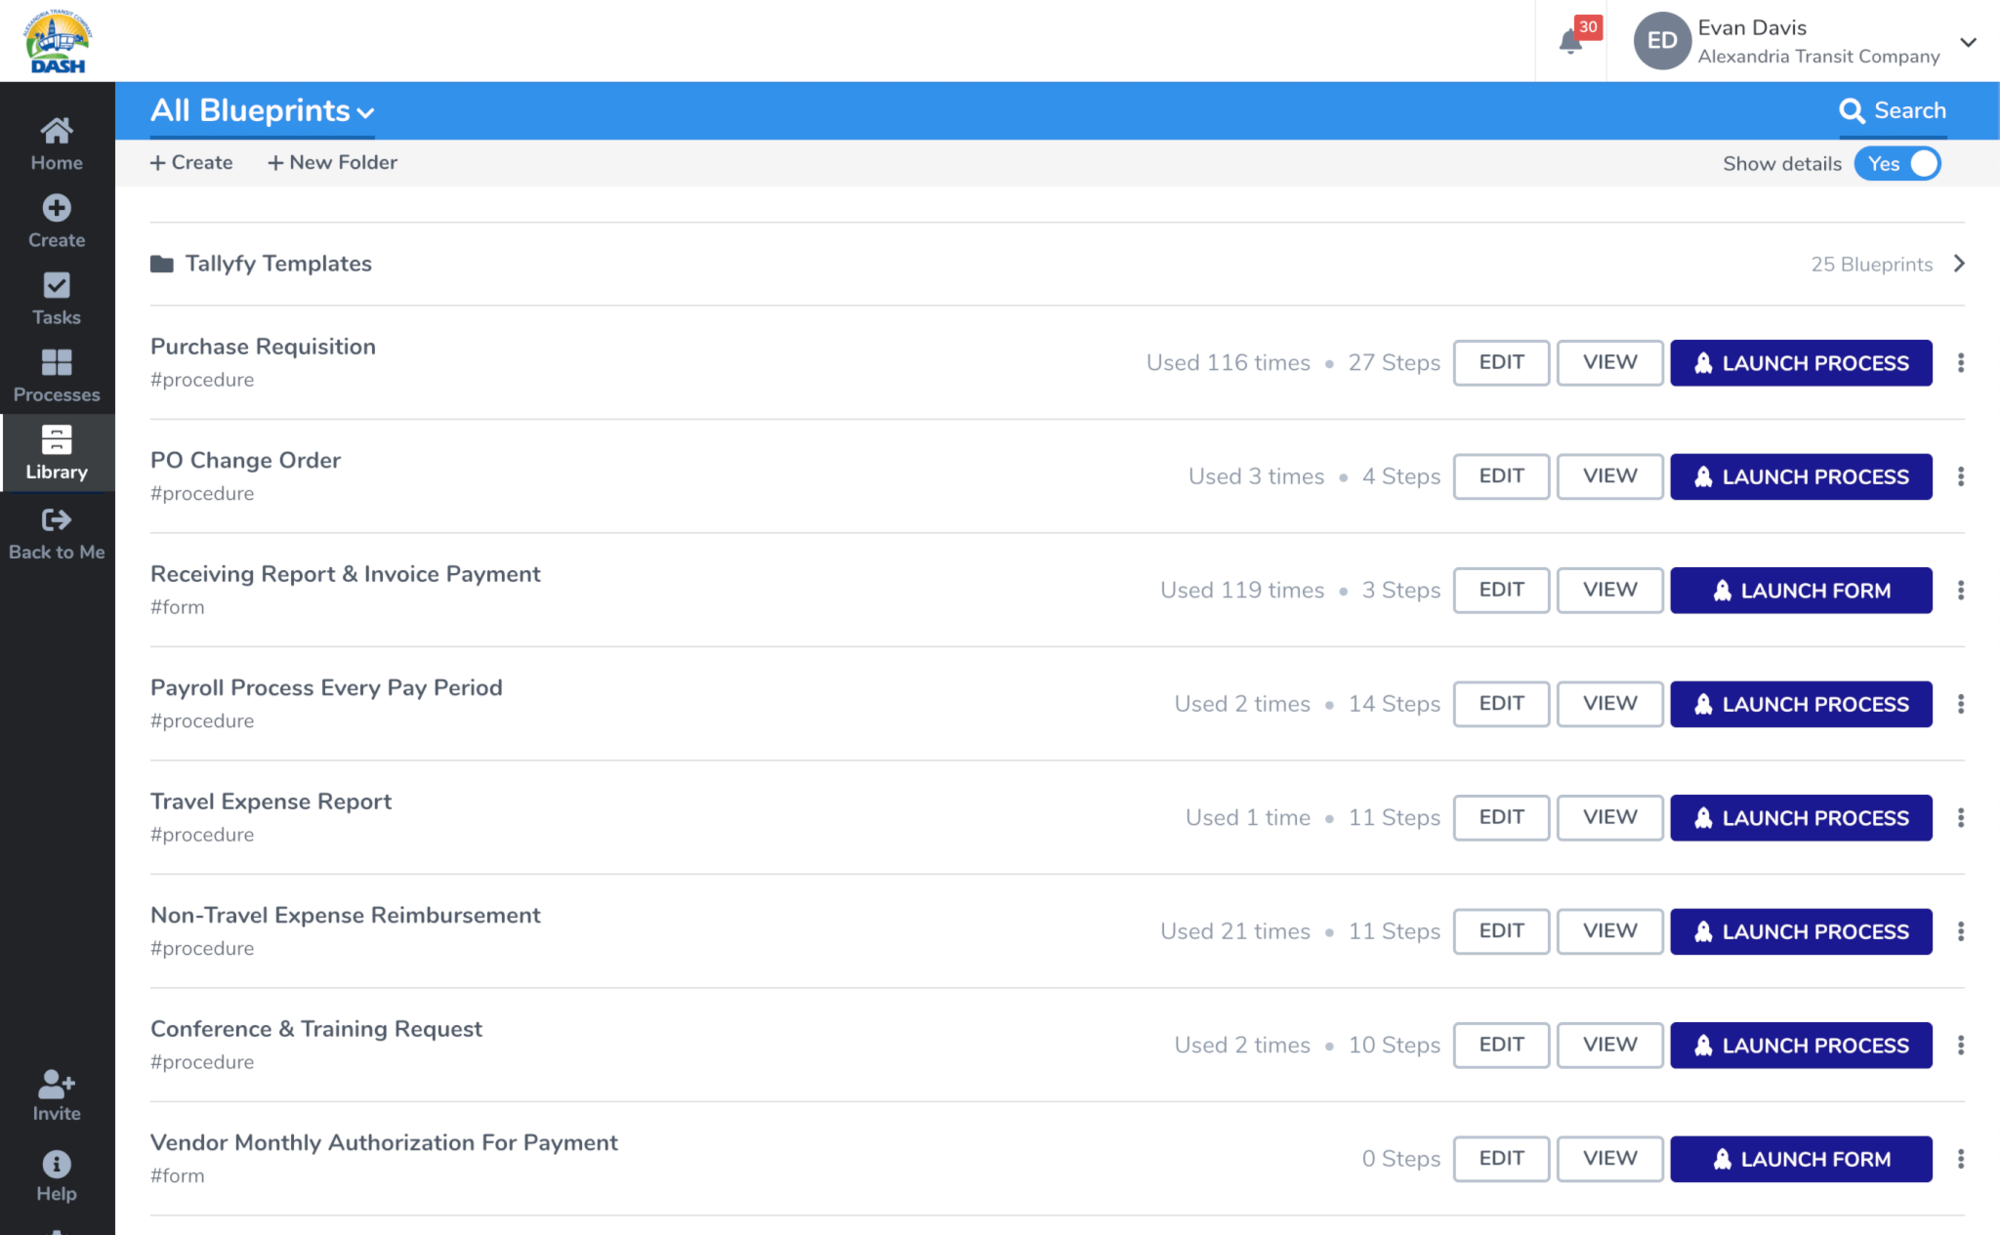This screenshot has height=1235, width=2000.
Task: Click the + Create toolbar link
Action: coord(191,162)
